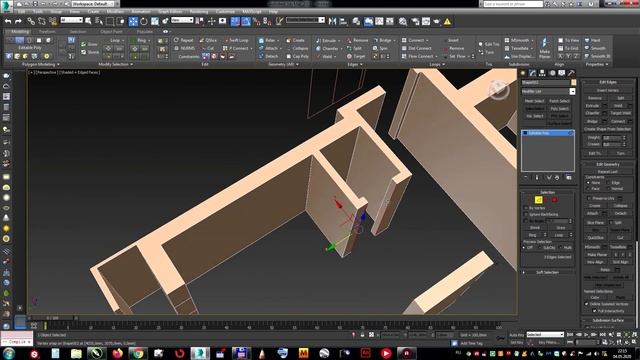Open the Modify panel tab icon
Image resolution: width=640 pixels, height=360 pixels.
coord(532,73)
